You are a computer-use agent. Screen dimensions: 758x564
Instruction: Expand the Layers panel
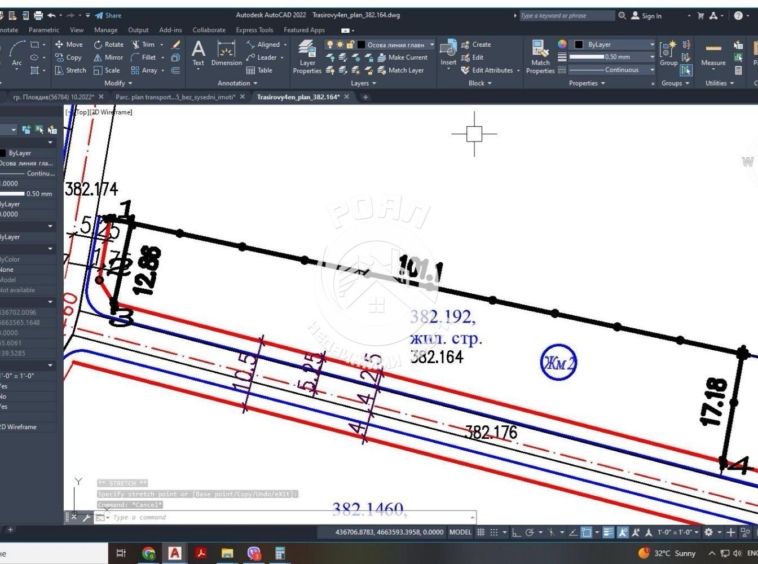364,83
